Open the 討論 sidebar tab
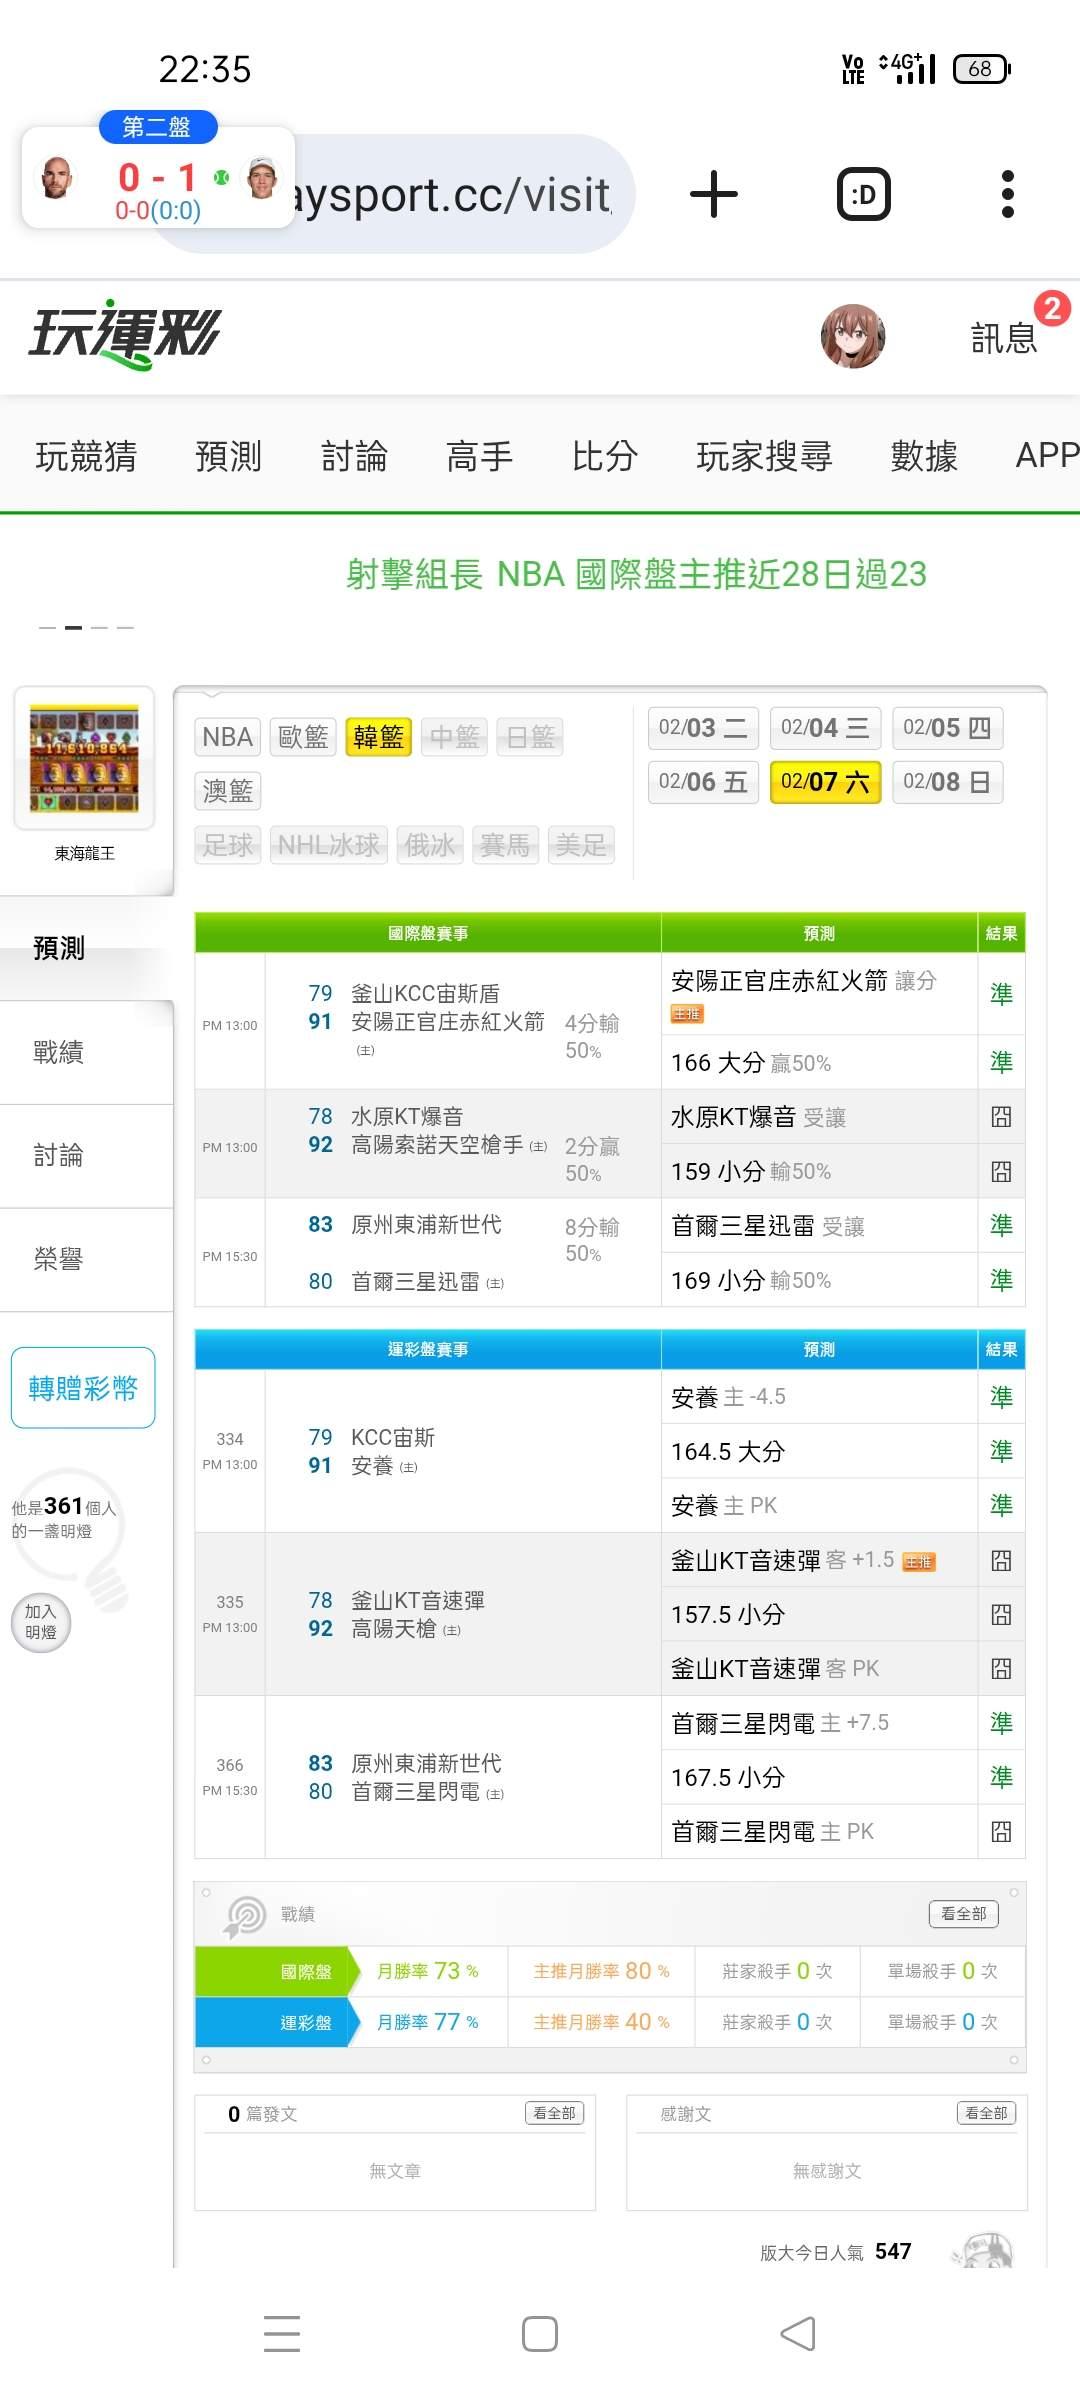Viewport: 1080px width, 2400px height. (86, 1156)
